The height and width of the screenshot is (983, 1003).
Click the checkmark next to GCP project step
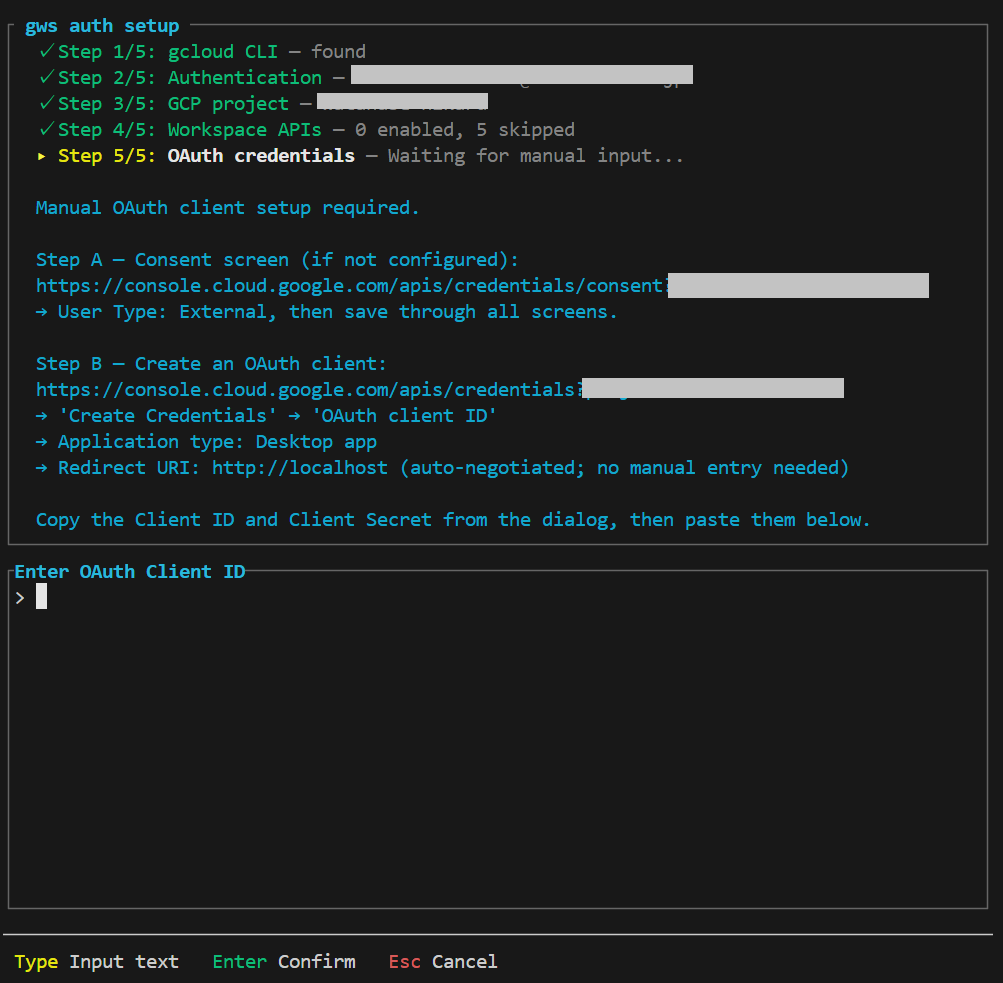pos(45,103)
